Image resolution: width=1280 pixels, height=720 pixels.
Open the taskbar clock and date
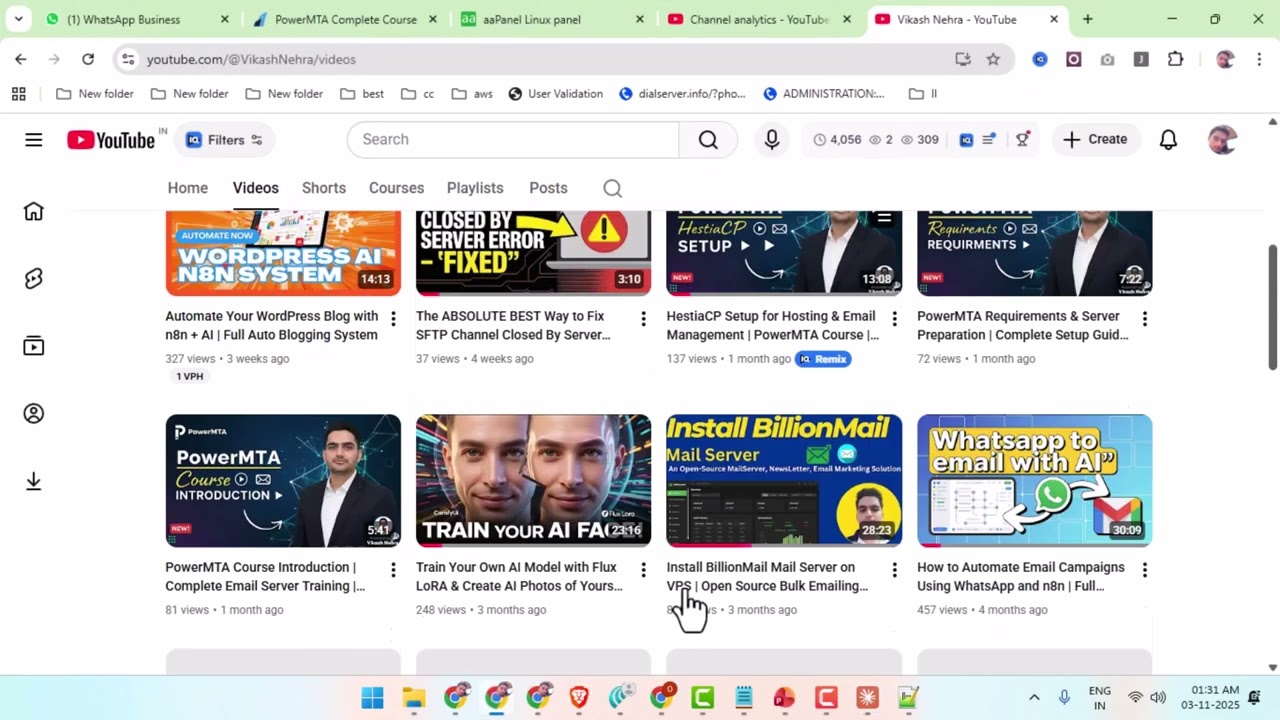pos(1210,698)
